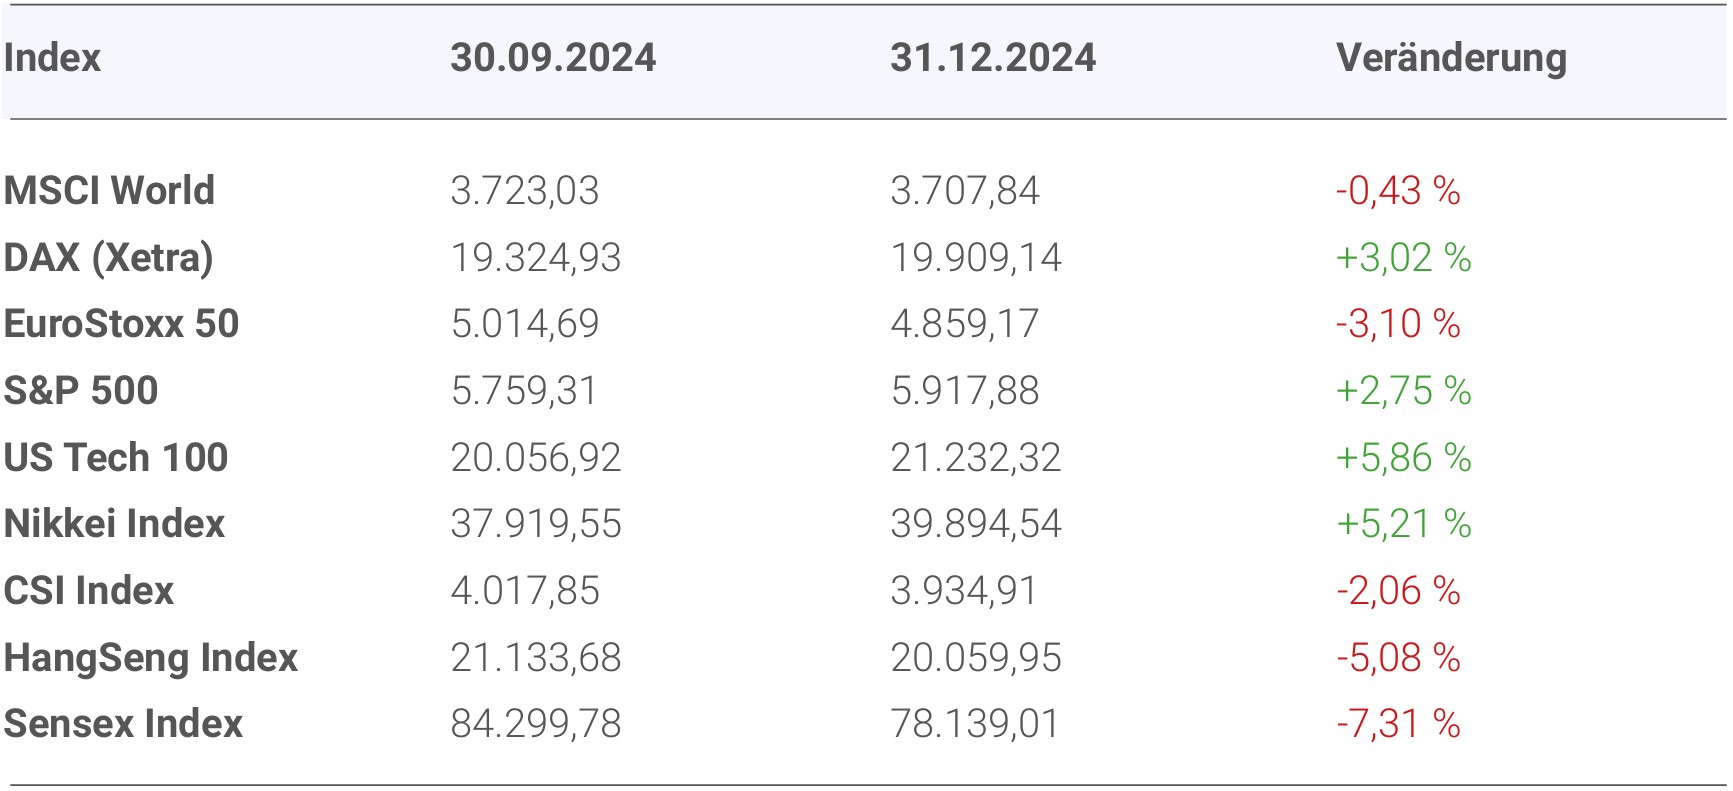1733x791 pixels.
Task: Click the 30.09.2024 column header
Action: [x=553, y=58]
